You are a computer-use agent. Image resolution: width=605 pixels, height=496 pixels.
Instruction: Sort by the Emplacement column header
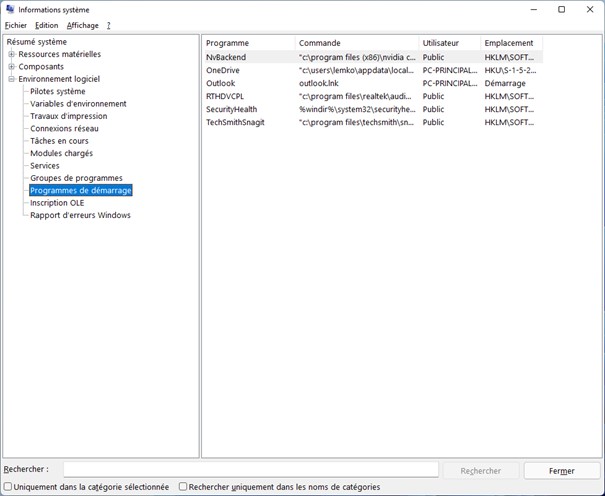click(512, 43)
